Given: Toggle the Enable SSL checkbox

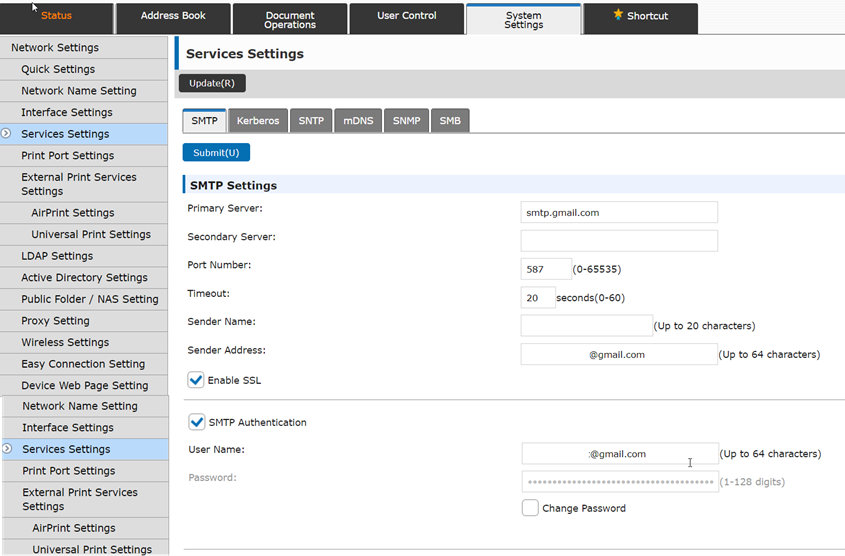Looking at the screenshot, I should (196, 380).
